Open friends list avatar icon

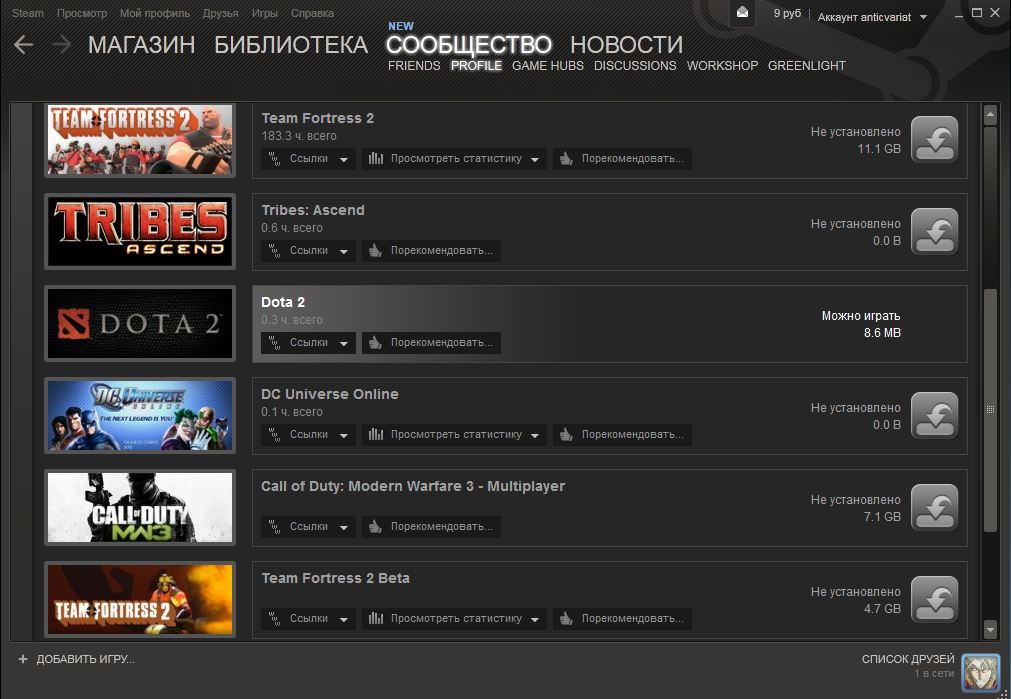click(x=980, y=672)
